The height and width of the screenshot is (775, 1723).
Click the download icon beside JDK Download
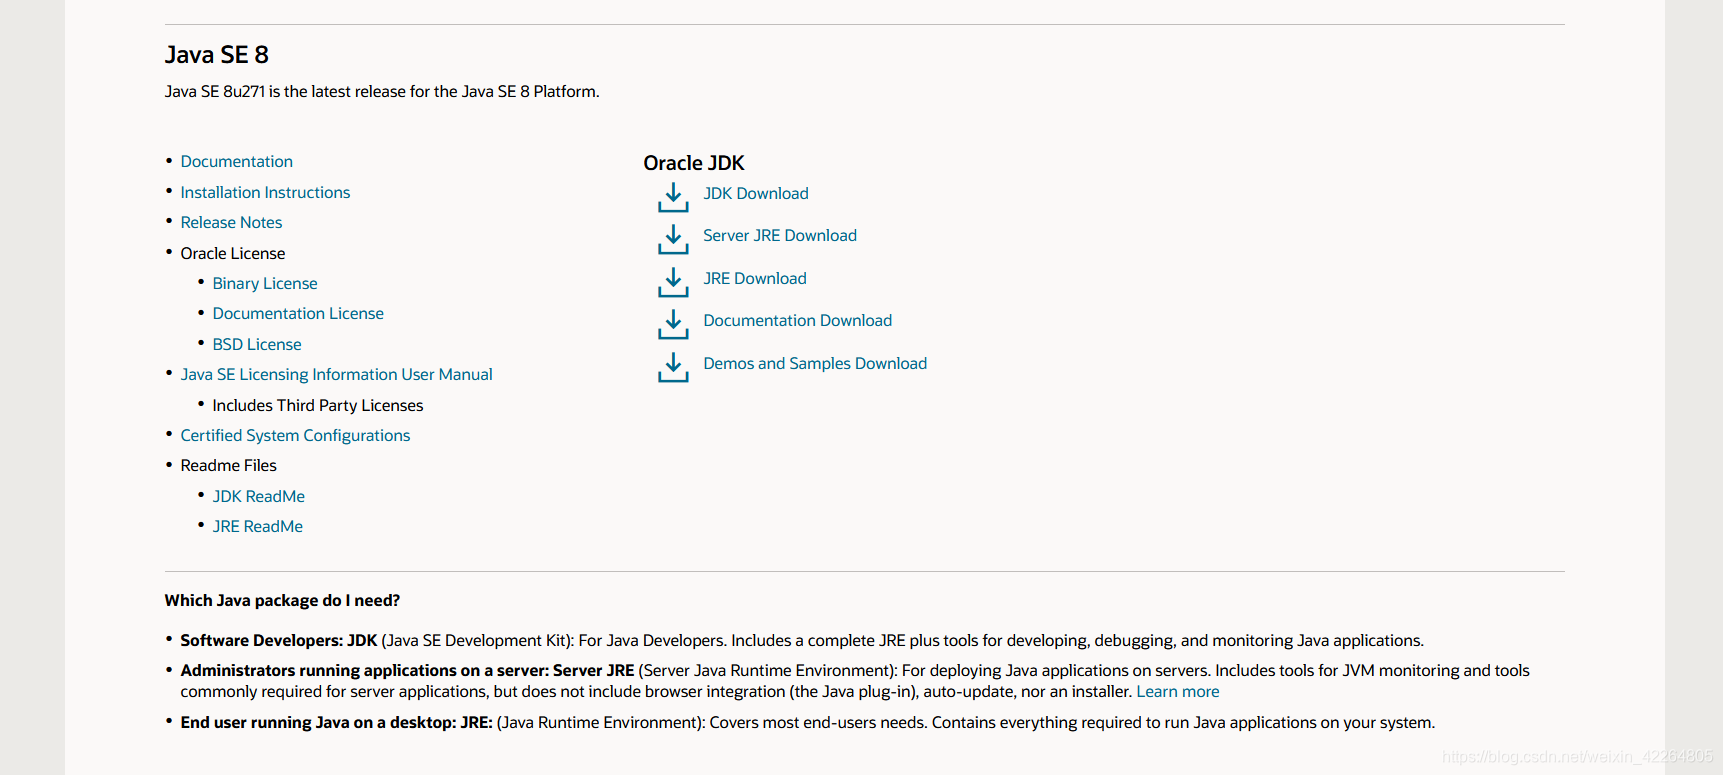click(673, 197)
